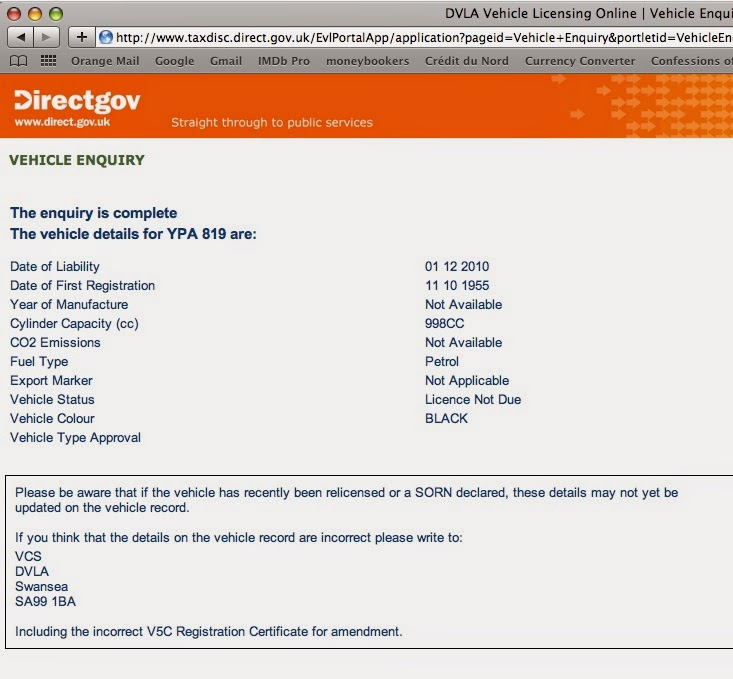The height and width of the screenshot is (679, 733).
Task: Click the globe site icon in address bar
Action: (106, 37)
